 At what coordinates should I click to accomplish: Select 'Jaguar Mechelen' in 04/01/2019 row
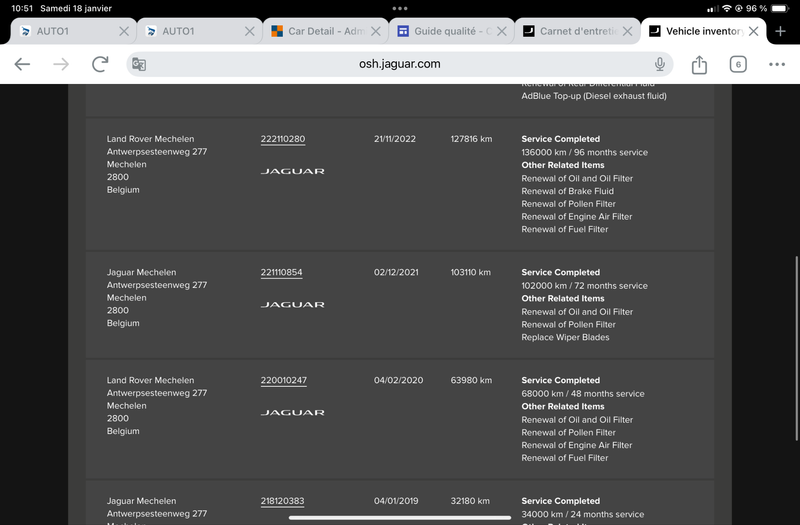point(141,501)
